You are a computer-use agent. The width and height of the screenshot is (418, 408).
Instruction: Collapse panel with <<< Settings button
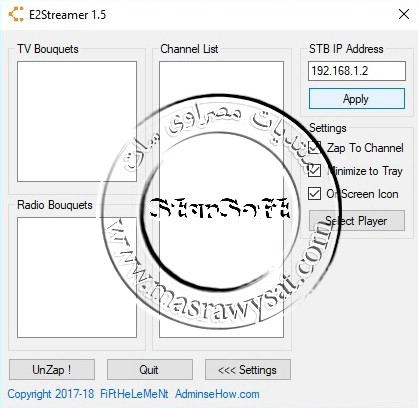pos(248,369)
